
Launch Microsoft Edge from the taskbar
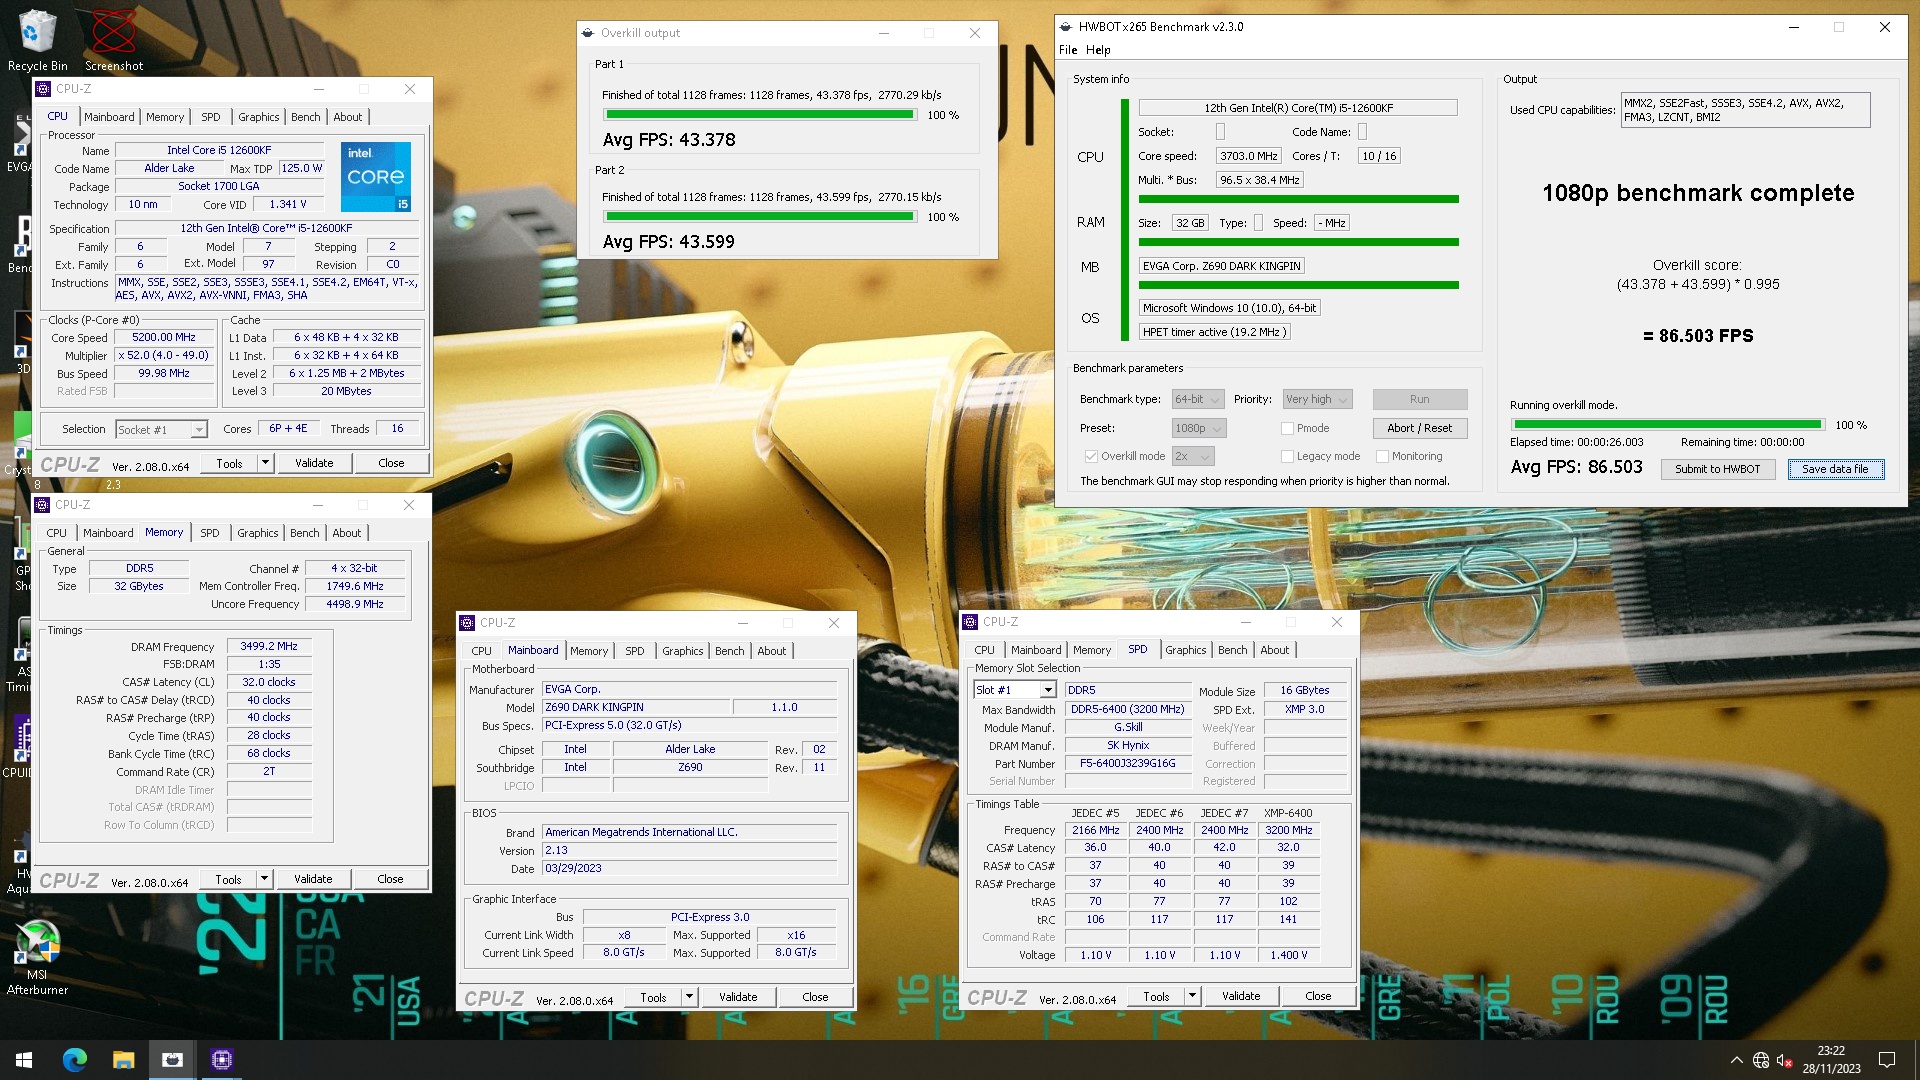75,1059
